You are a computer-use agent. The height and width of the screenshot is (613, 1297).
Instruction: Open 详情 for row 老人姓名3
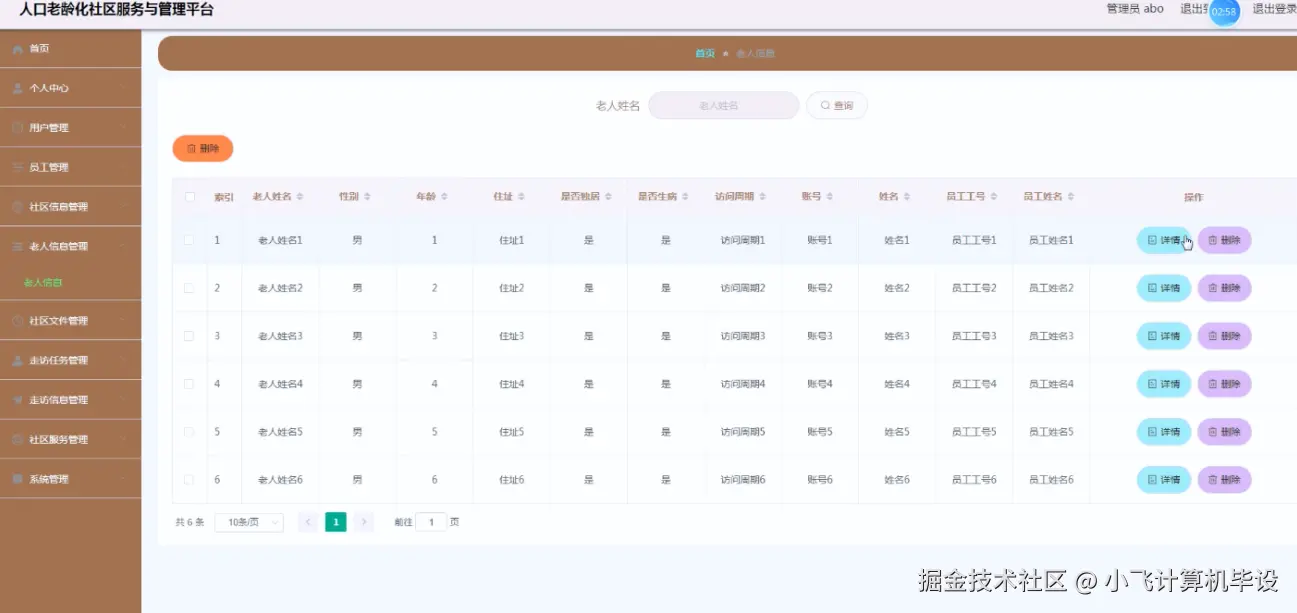coord(1164,336)
